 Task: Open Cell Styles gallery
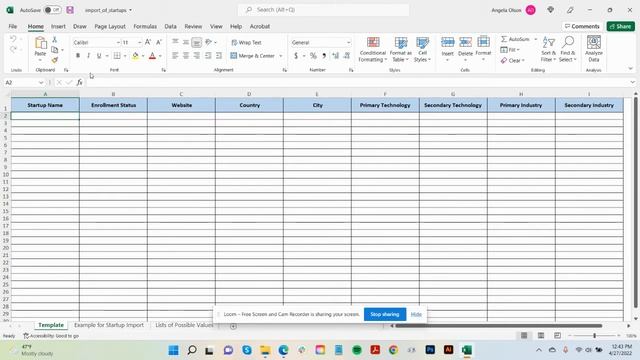[x=422, y=49]
